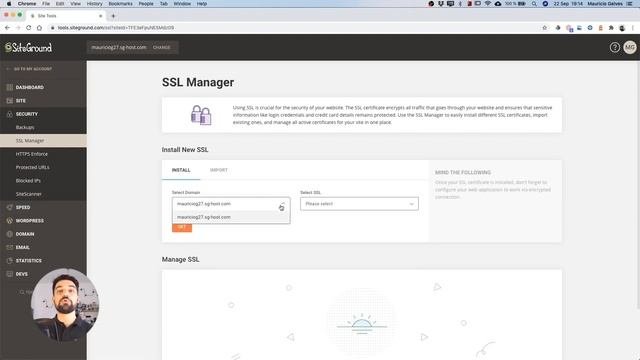Open a new browser tab
Image resolution: width=640 pixels, height=360 pixels.
point(113,16)
